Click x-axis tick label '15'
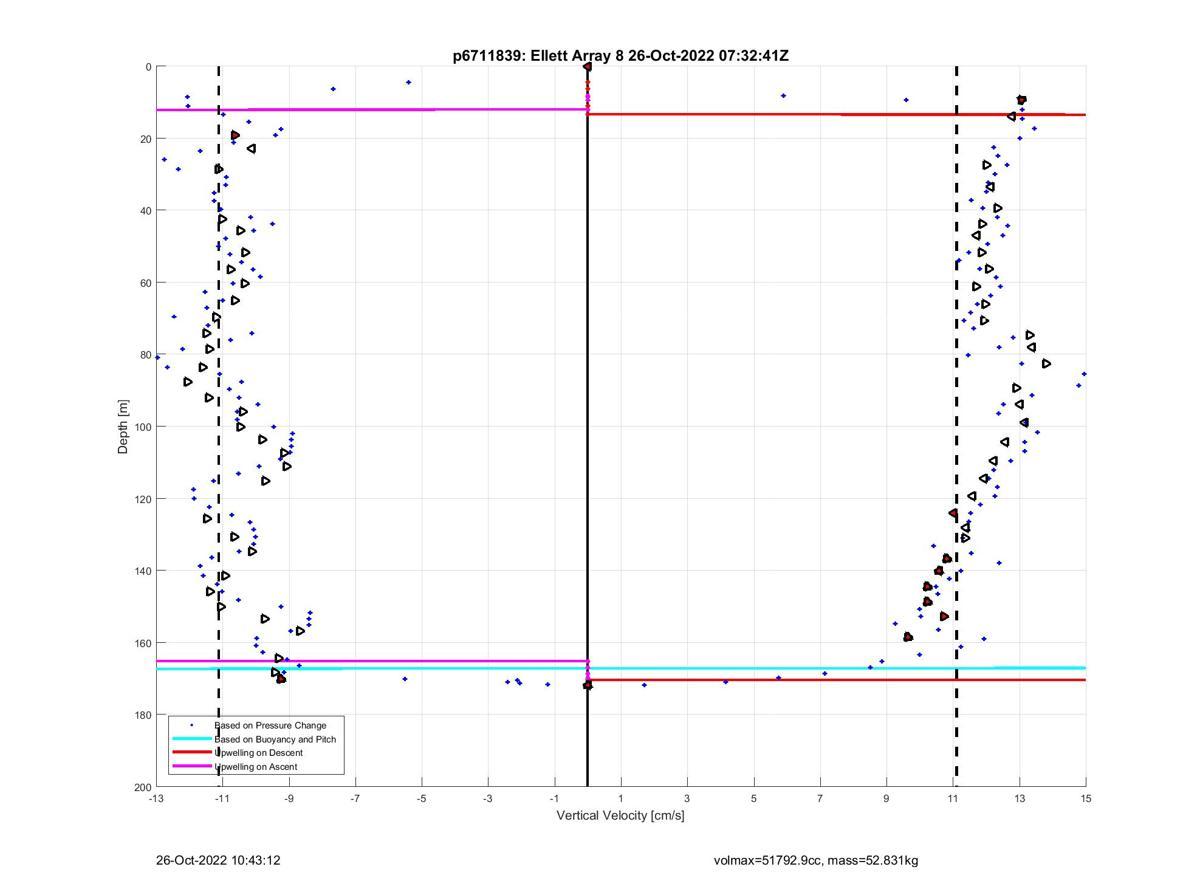Image resolution: width=1200 pixels, height=885 pixels. point(1085,799)
